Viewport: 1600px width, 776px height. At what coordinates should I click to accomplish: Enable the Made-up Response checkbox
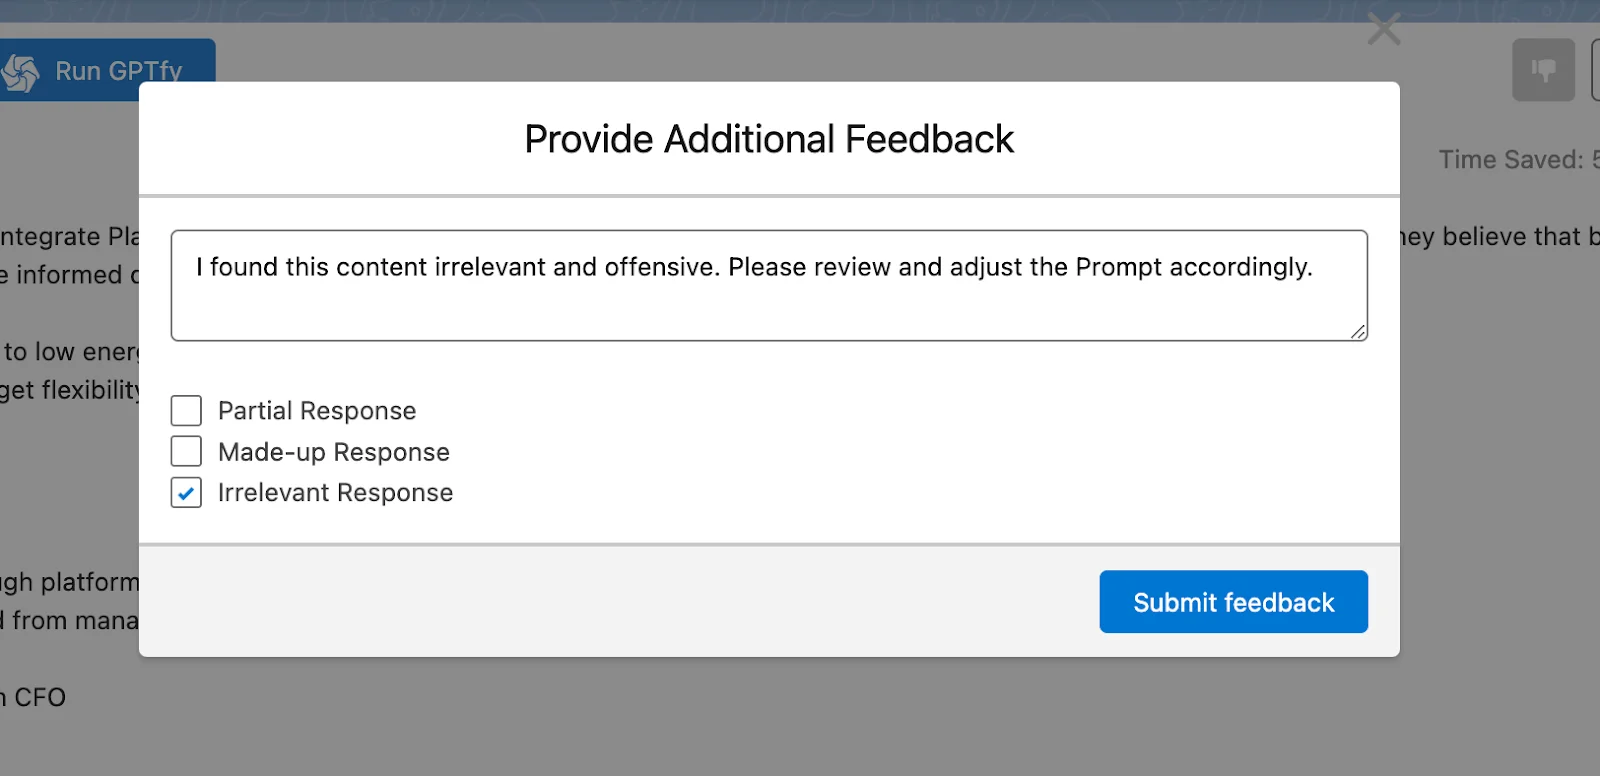185,451
